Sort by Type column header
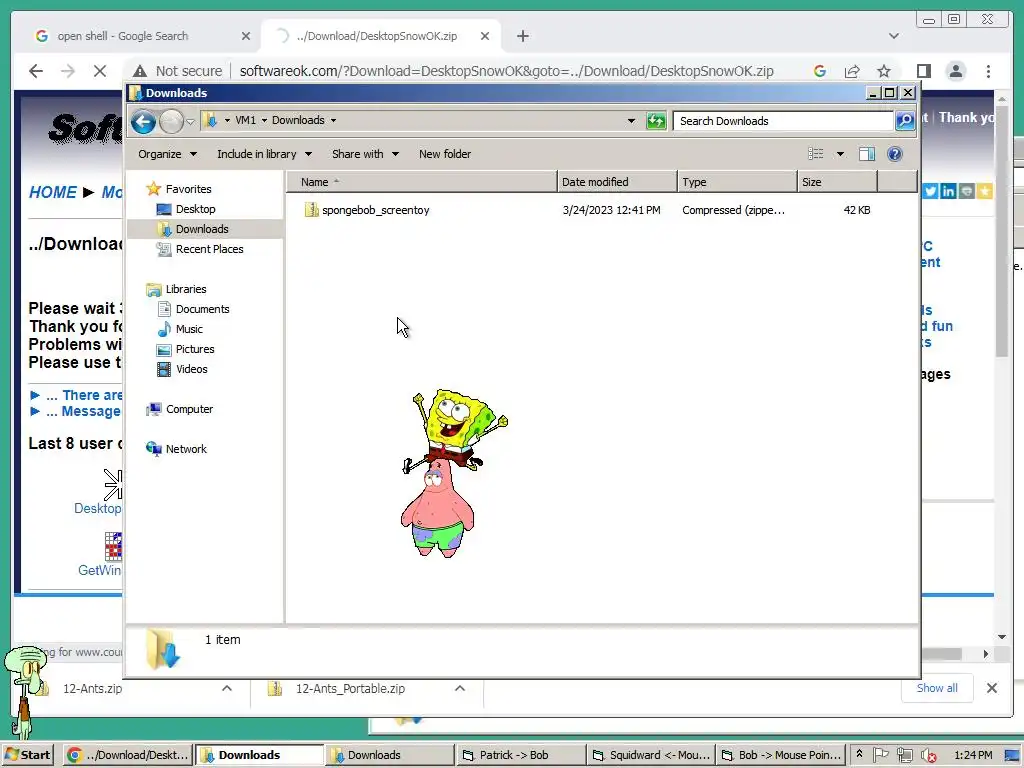This screenshot has height=768, width=1024. click(x=737, y=182)
